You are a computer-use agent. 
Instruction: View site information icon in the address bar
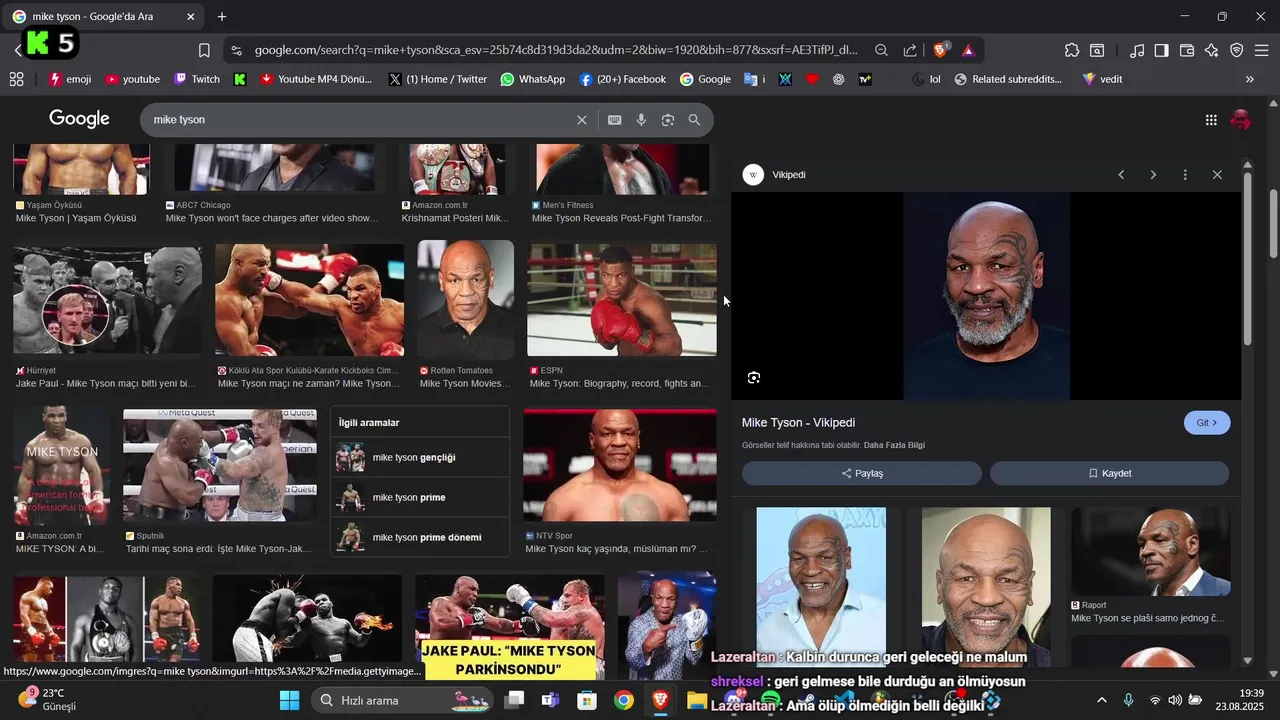click(236, 50)
